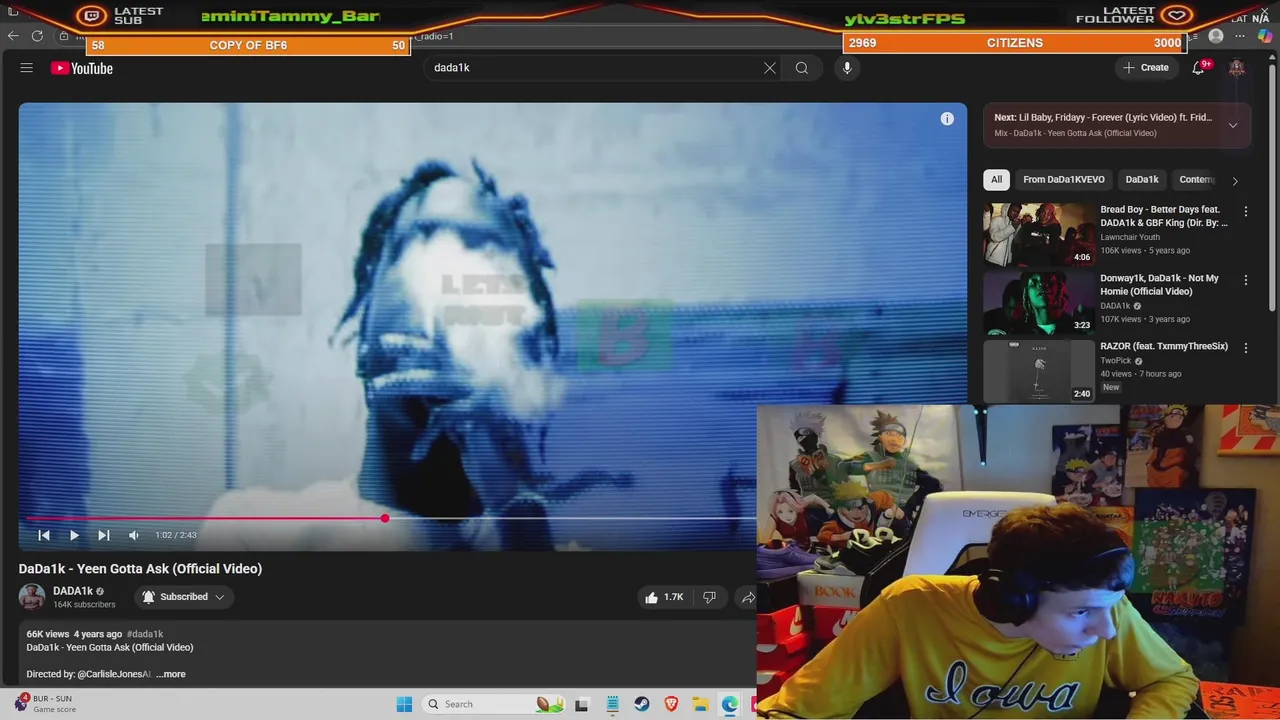Run search with the magnifier button
The image size is (1280, 720).
(x=802, y=68)
